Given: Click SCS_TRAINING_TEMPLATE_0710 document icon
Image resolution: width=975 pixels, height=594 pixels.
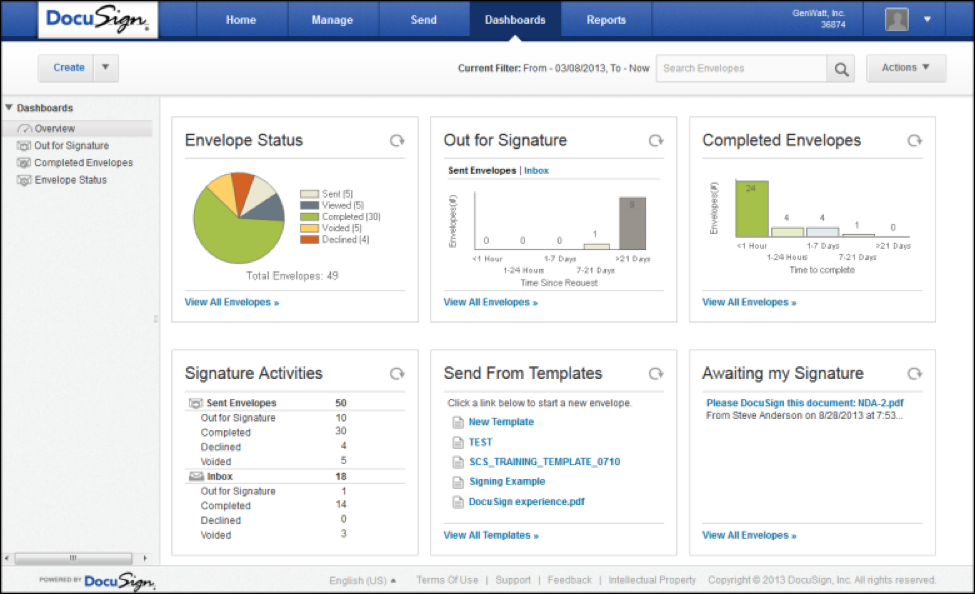Looking at the screenshot, I should pos(458,462).
